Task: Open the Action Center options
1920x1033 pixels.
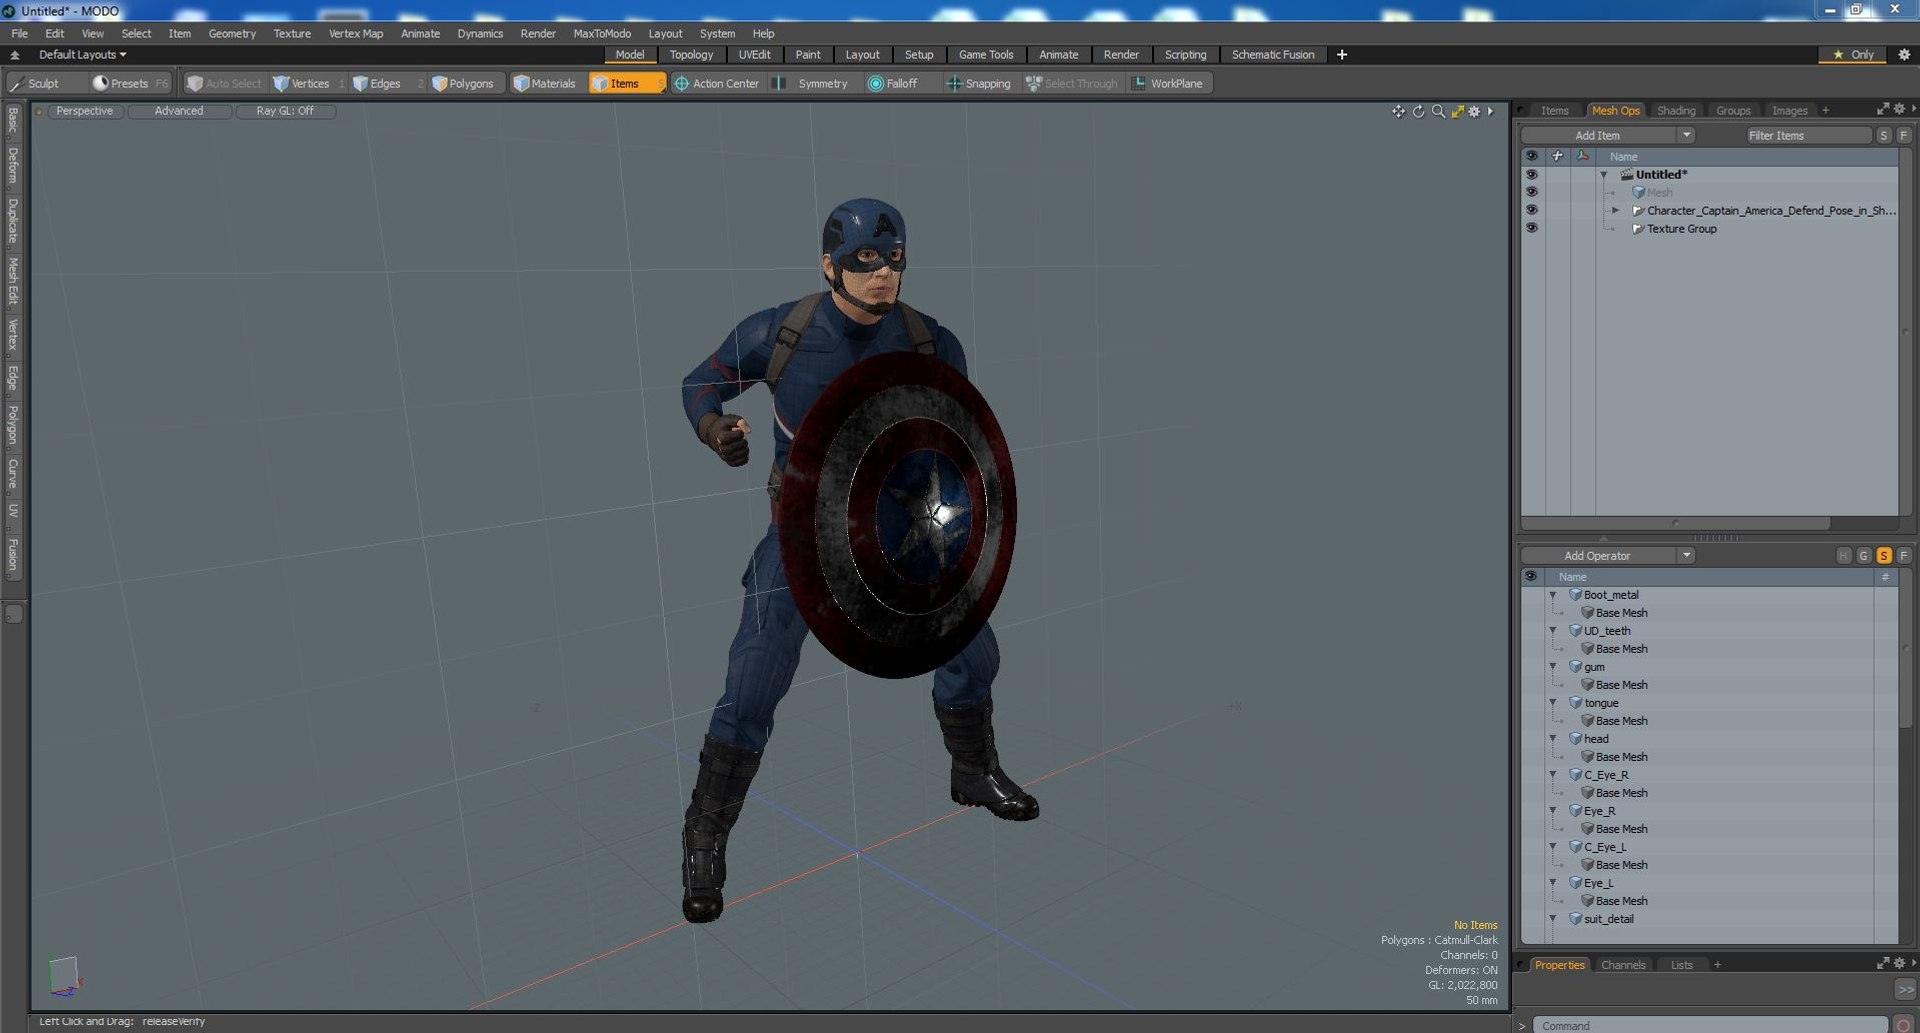Action: 716,83
